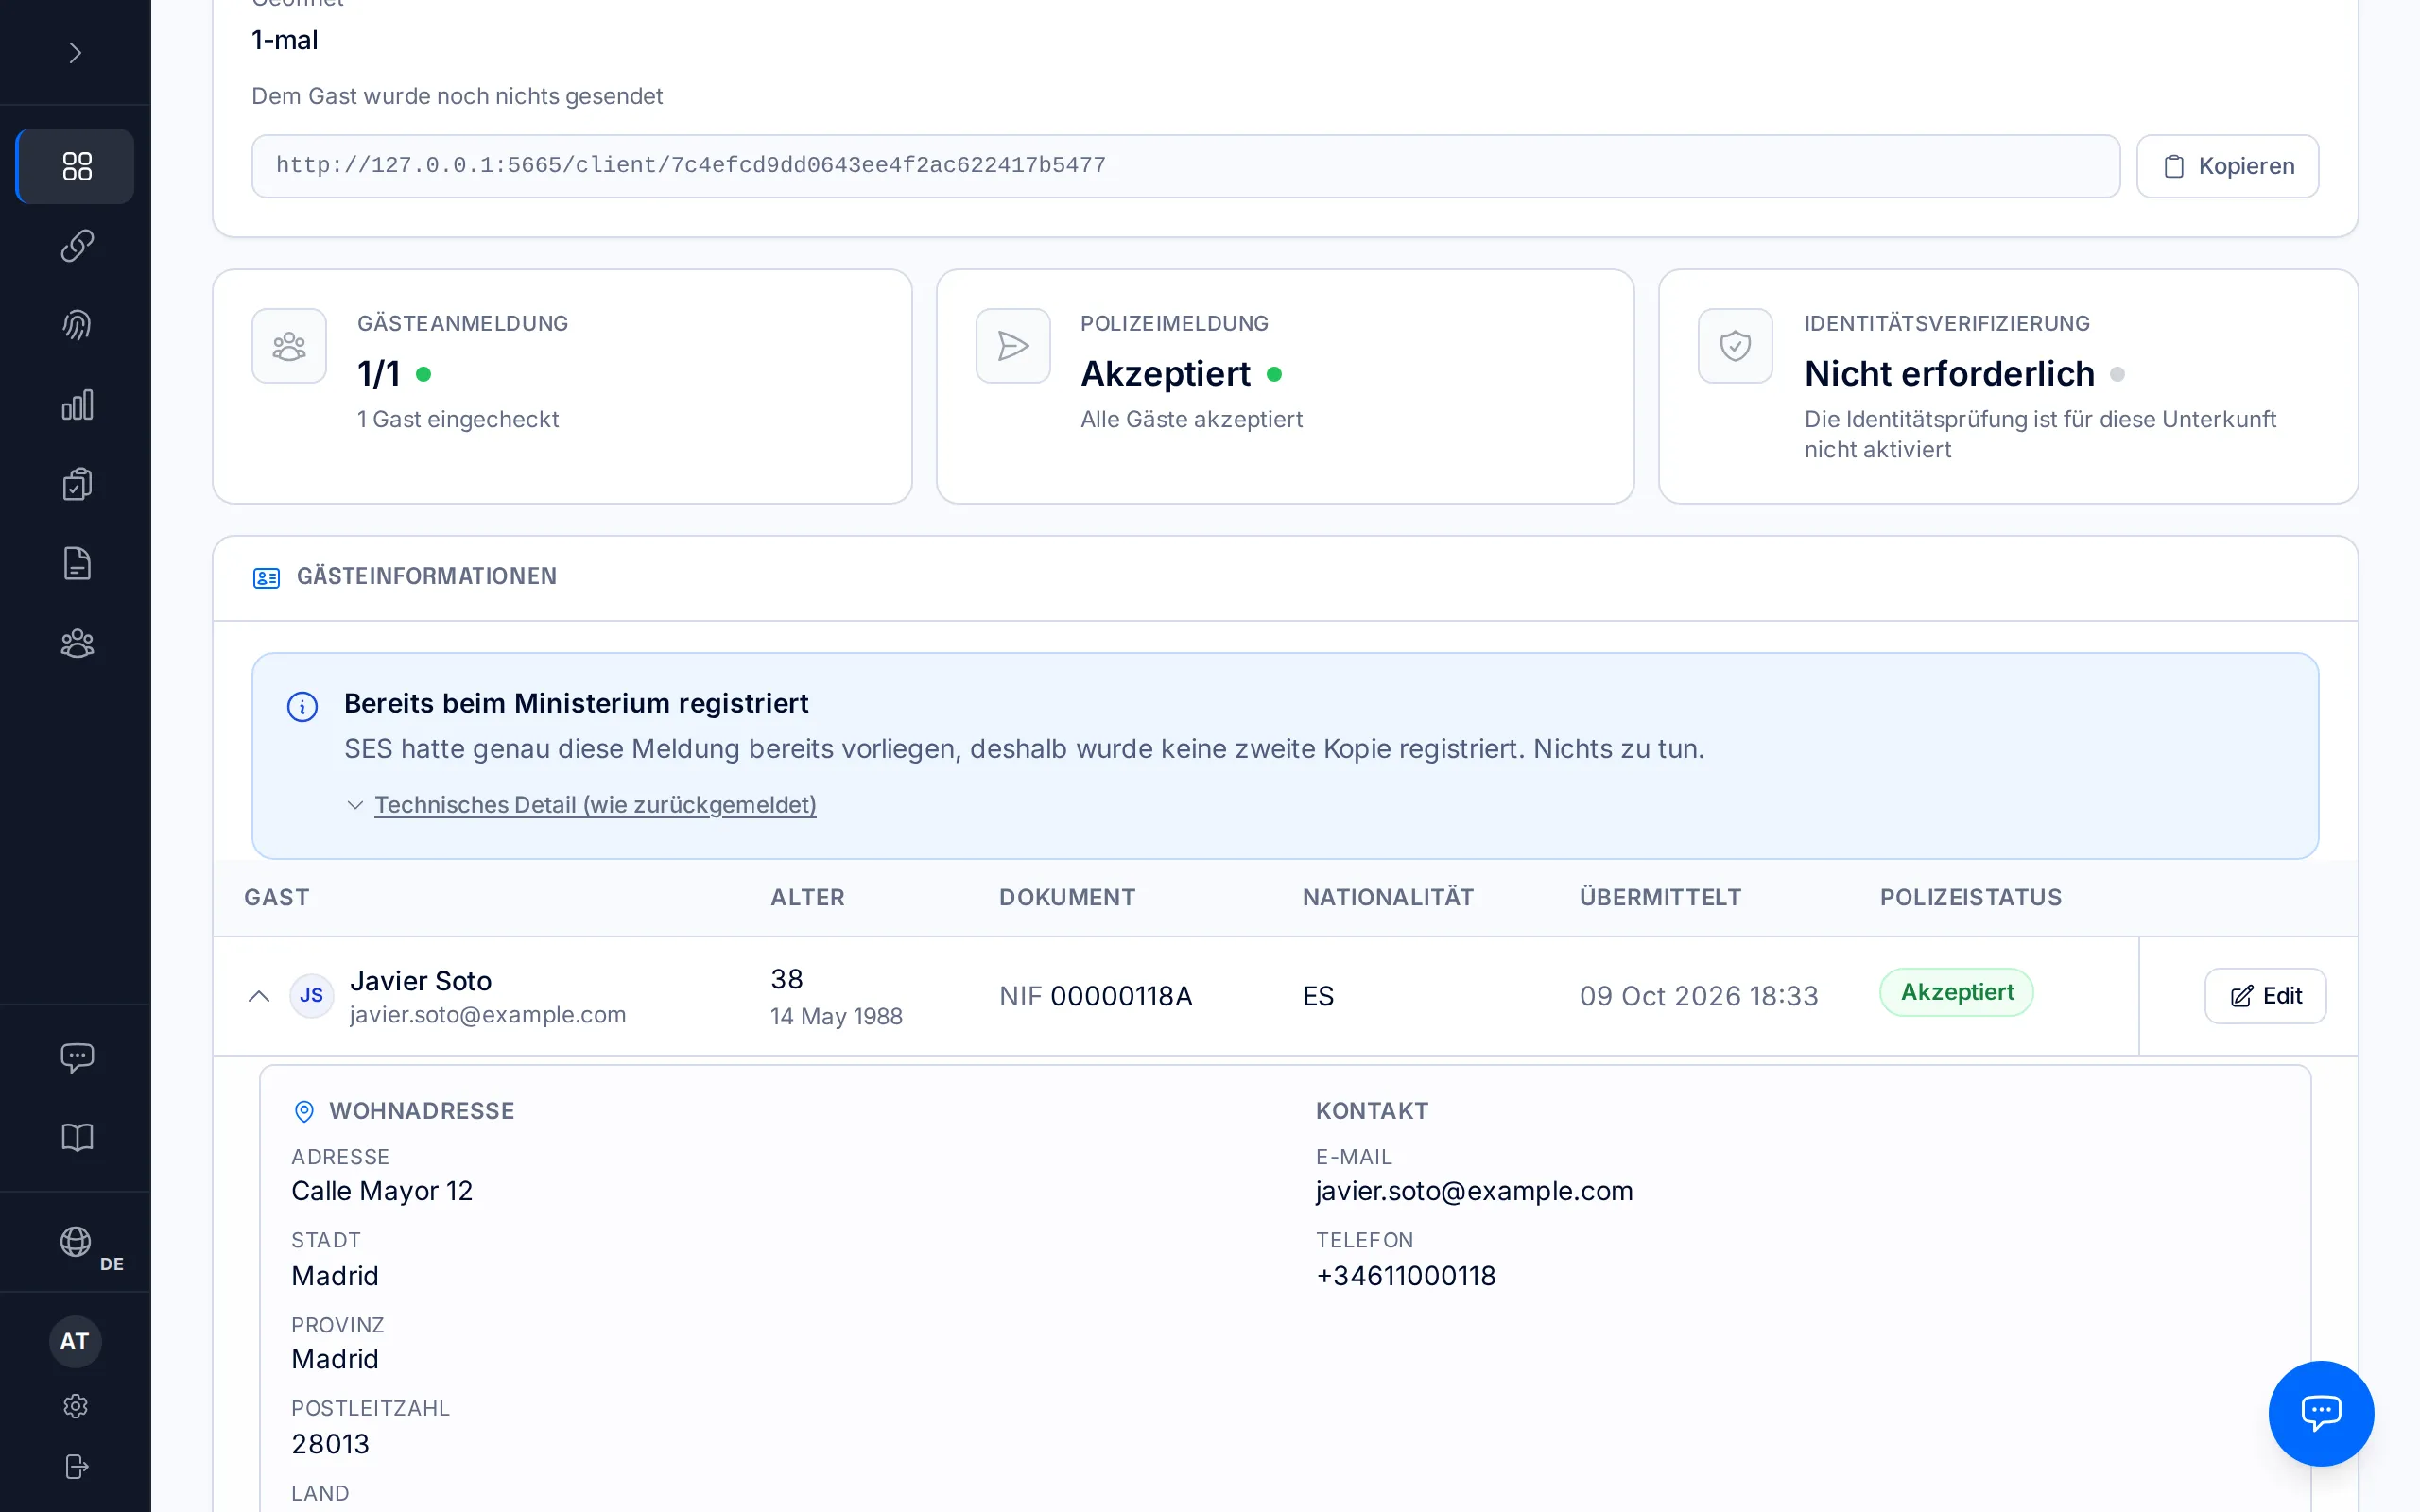Open the AT user avatar
This screenshot has height=1512, width=2420.
75,1342
